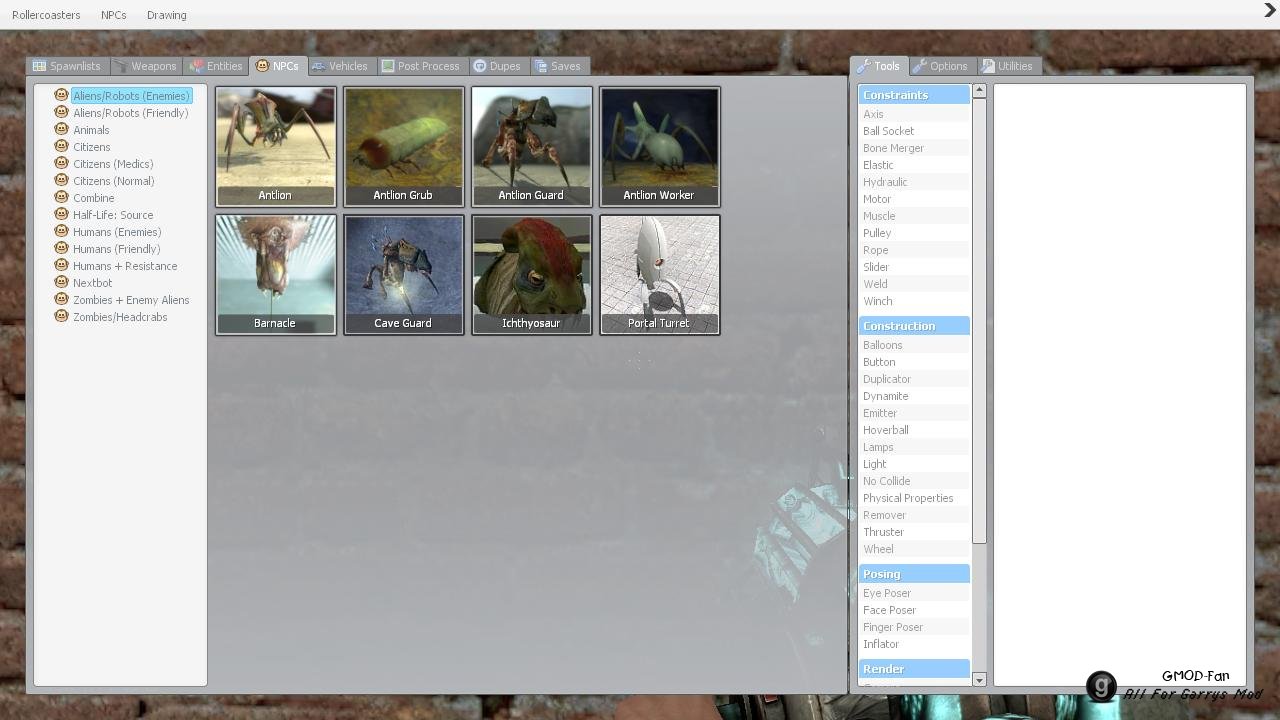Open the NPCs menu in top bar
The width and height of the screenshot is (1280, 720).
point(113,15)
